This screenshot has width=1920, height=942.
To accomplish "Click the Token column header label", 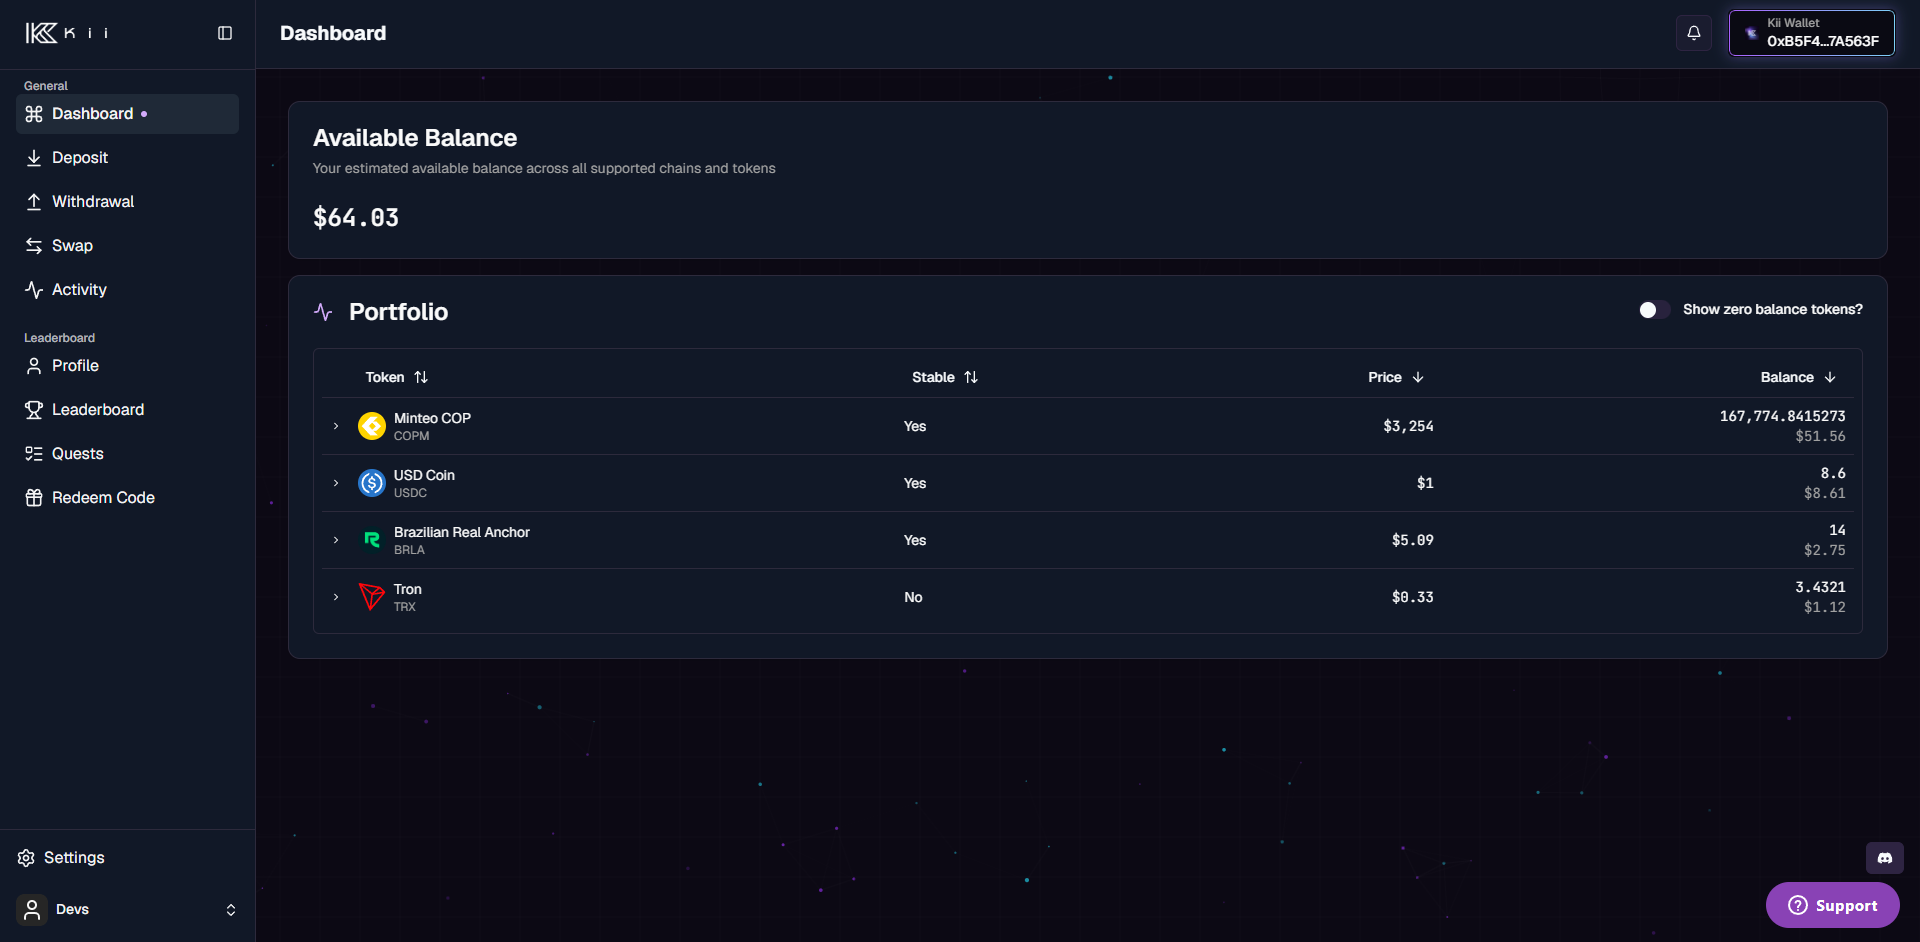I will [x=385, y=377].
